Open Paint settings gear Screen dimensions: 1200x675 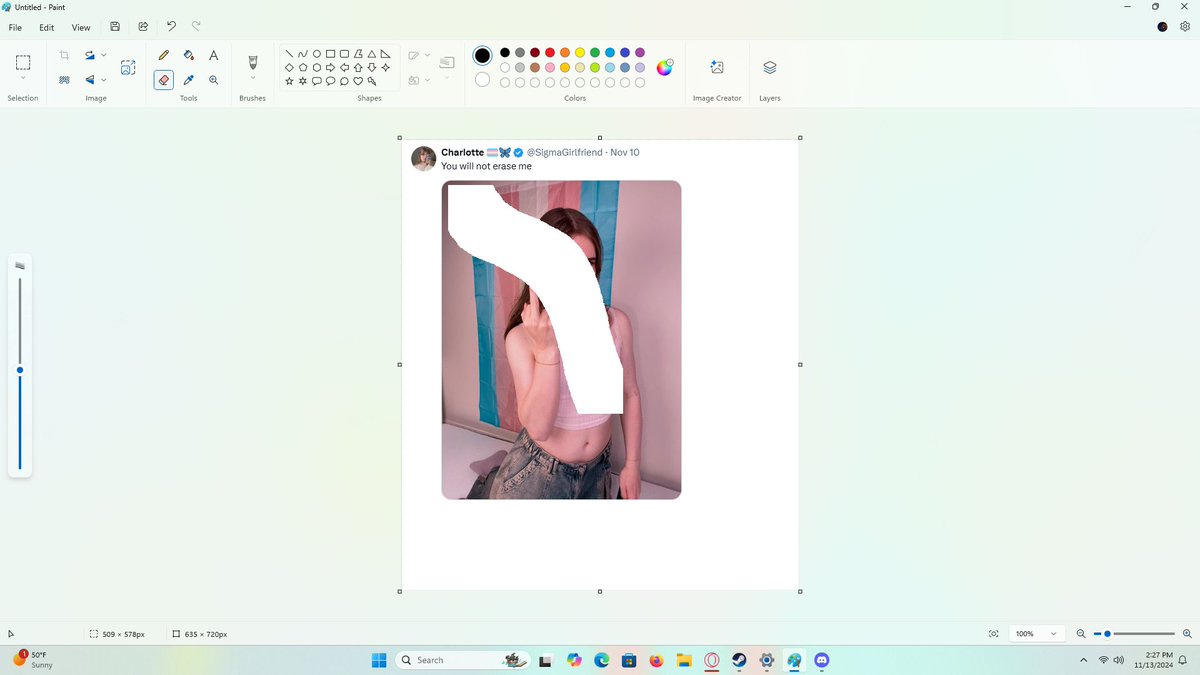click(x=1185, y=27)
